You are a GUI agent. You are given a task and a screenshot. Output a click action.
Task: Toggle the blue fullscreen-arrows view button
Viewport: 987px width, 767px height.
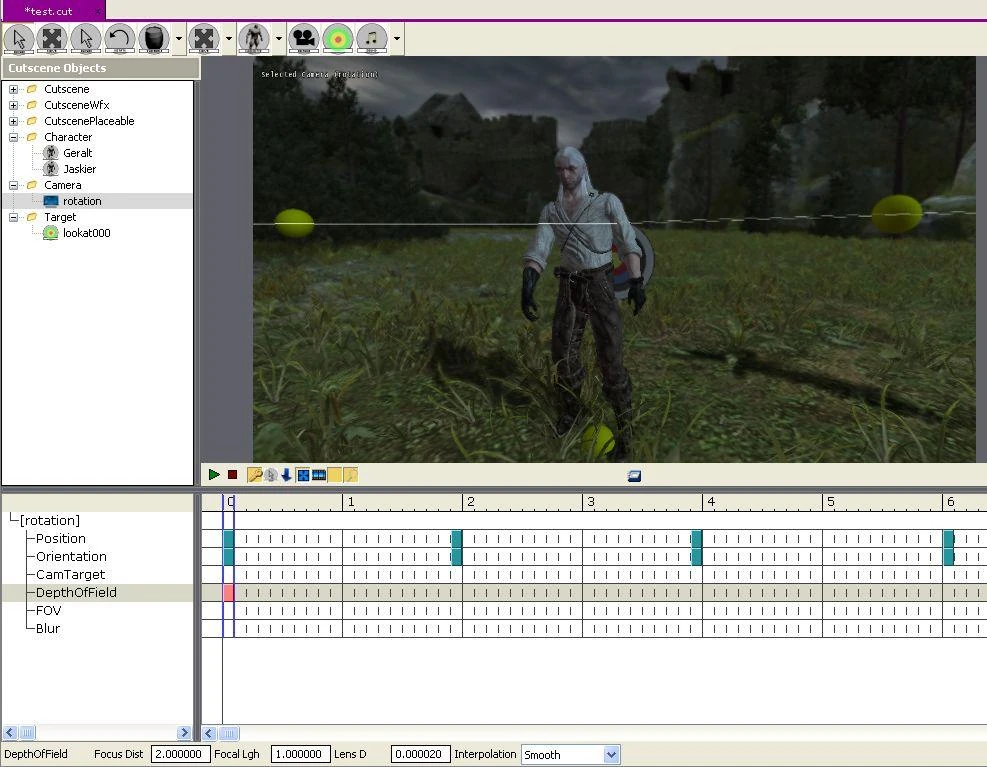click(x=303, y=475)
